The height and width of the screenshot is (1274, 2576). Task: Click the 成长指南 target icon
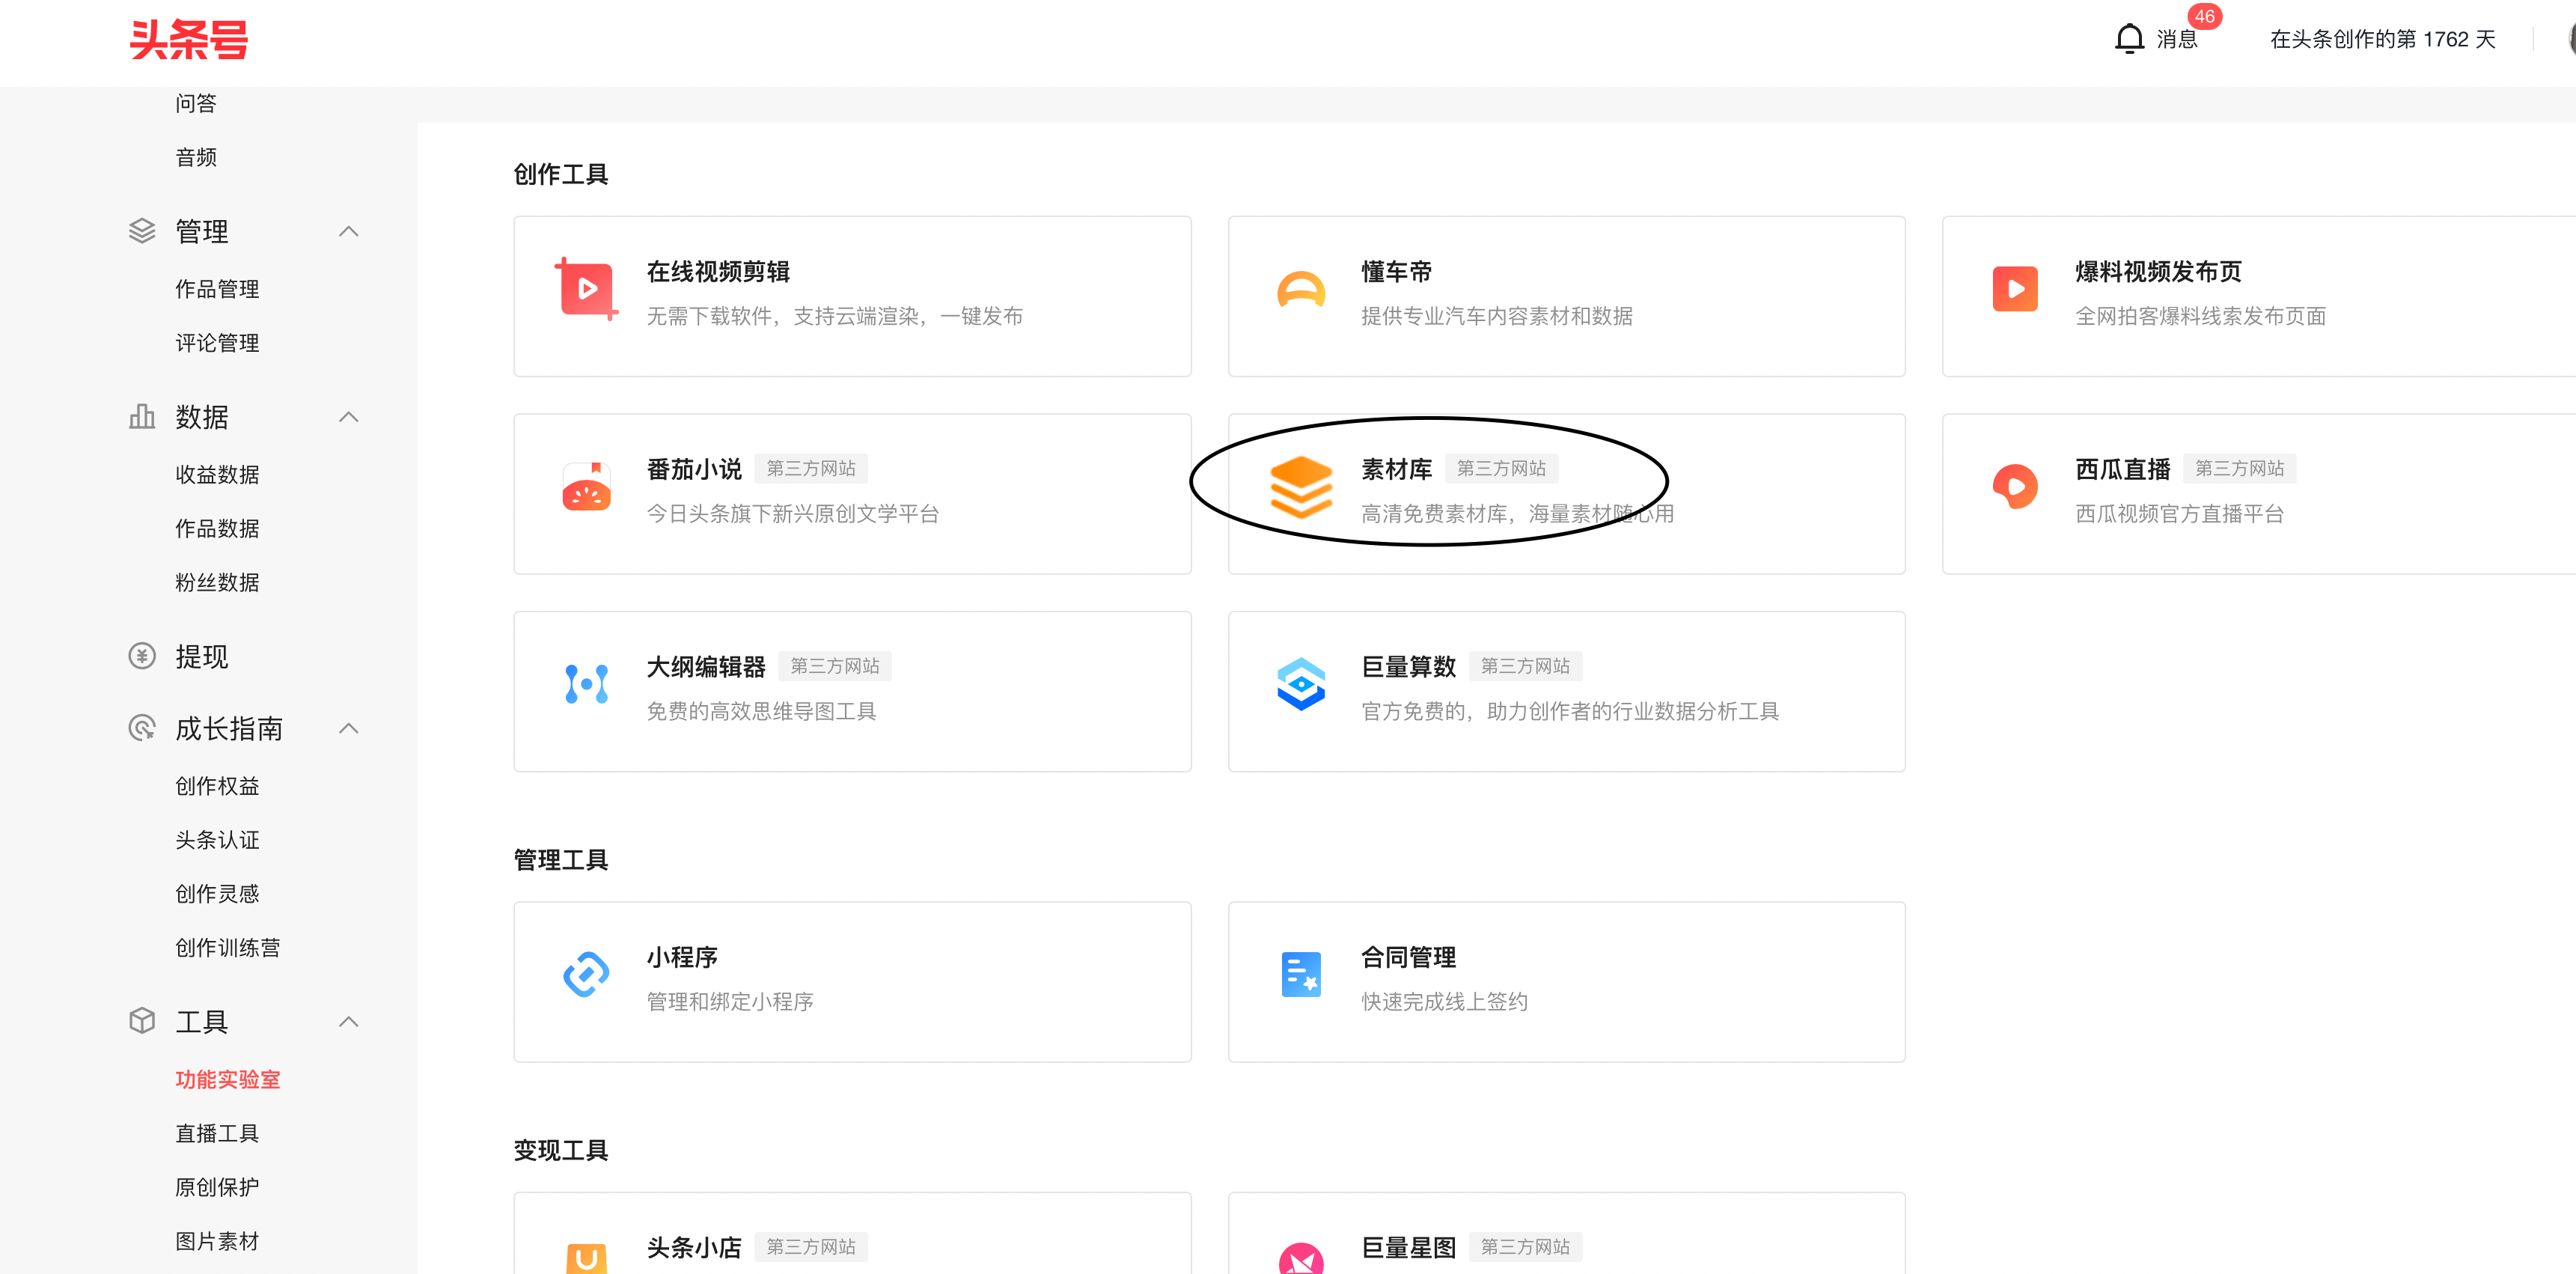pyautogui.click(x=142, y=728)
